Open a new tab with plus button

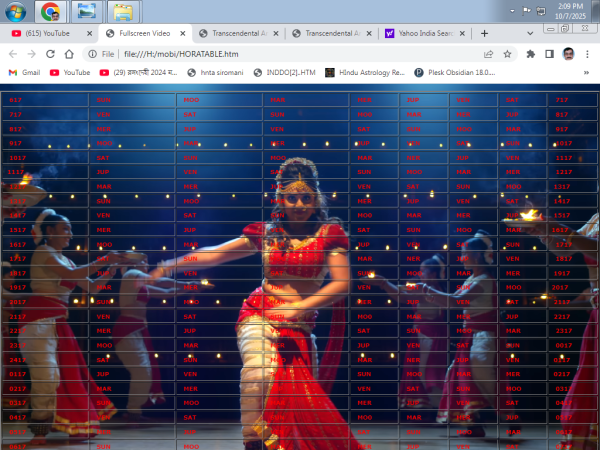click(485, 33)
